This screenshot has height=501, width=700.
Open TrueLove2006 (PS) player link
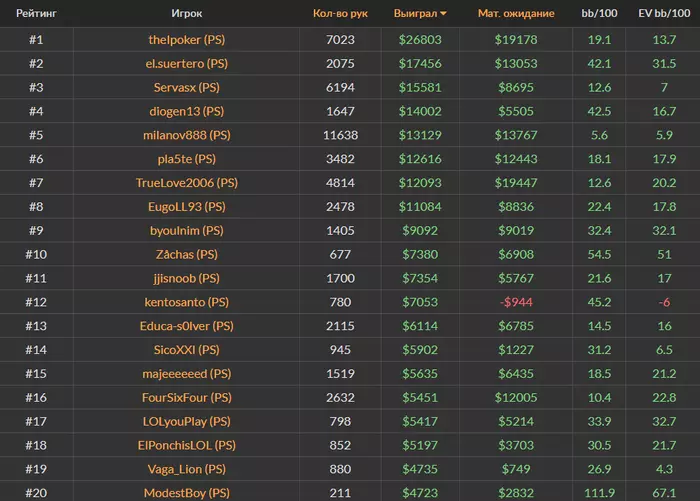coord(186,183)
